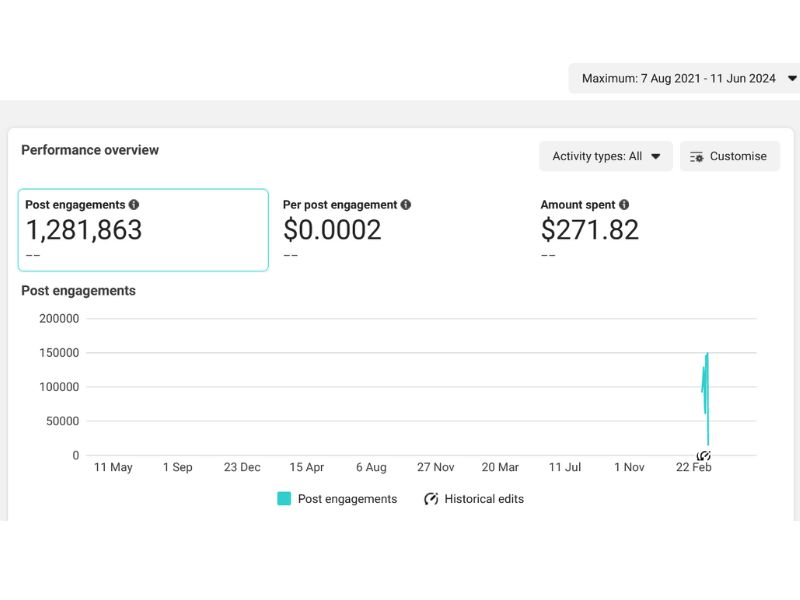Click the down arrow of Activity types dropdown
The height and width of the screenshot is (600, 800).
point(656,157)
